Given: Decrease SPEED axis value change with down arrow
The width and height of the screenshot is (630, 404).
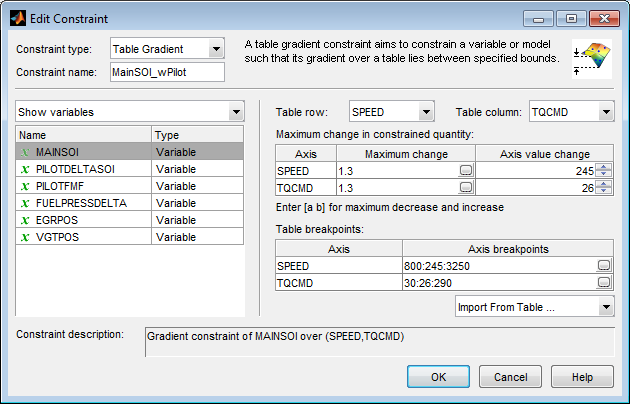Looking at the screenshot, I should pyautogui.click(x=603, y=174).
